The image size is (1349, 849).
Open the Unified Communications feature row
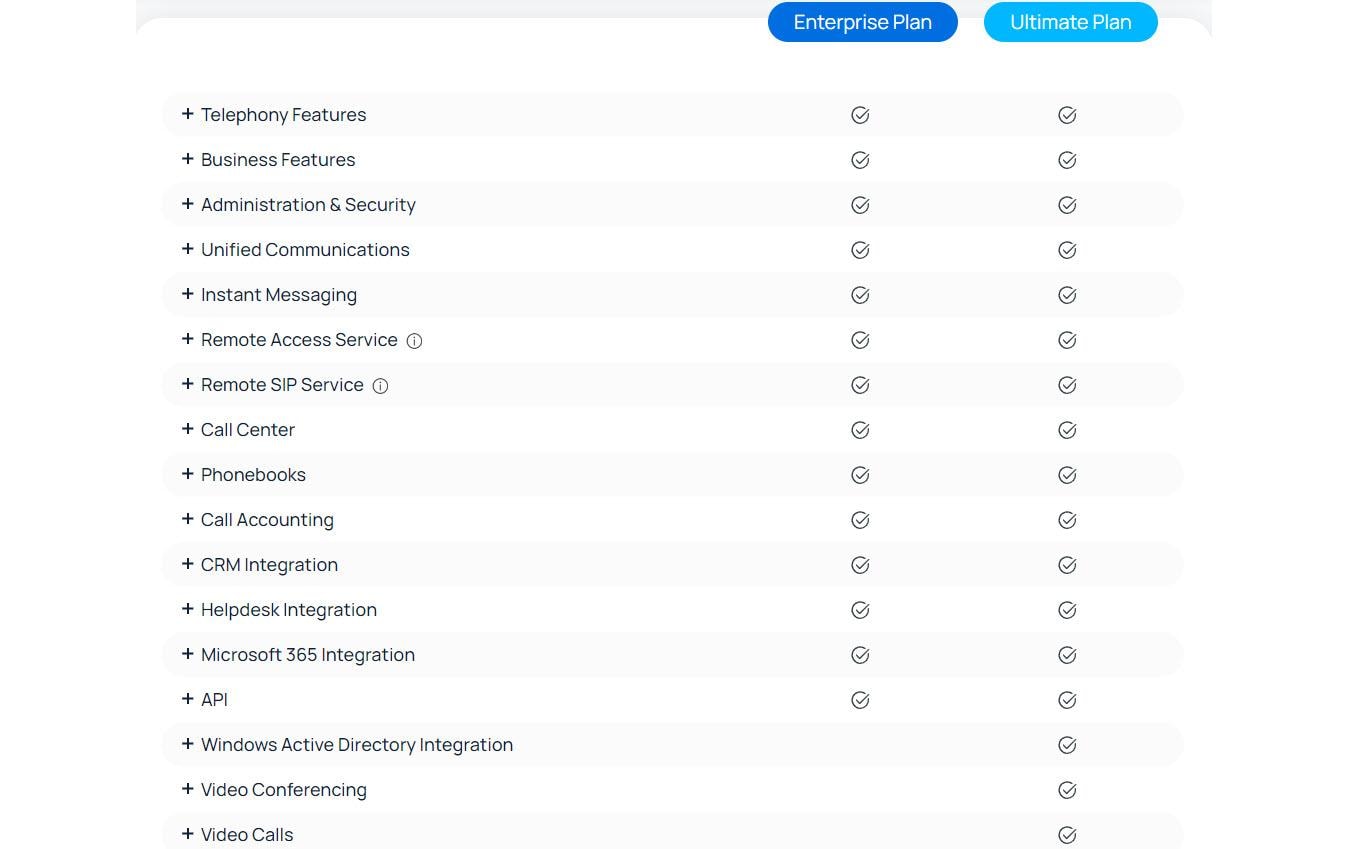click(x=304, y=250)
